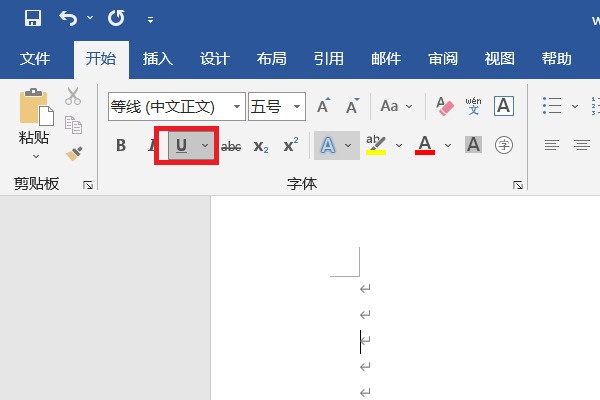This screenshot has height=400, width=600.
Task: Apply bullet list formatting
Action: point(552,106)
